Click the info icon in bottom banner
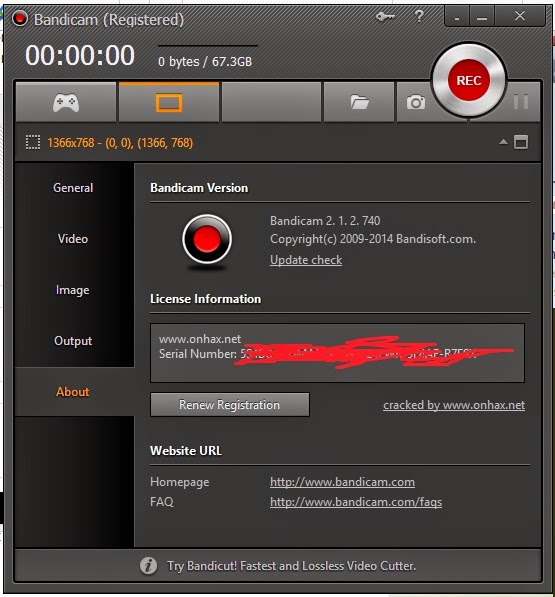 pyautogui.click(x=148, y=565)
